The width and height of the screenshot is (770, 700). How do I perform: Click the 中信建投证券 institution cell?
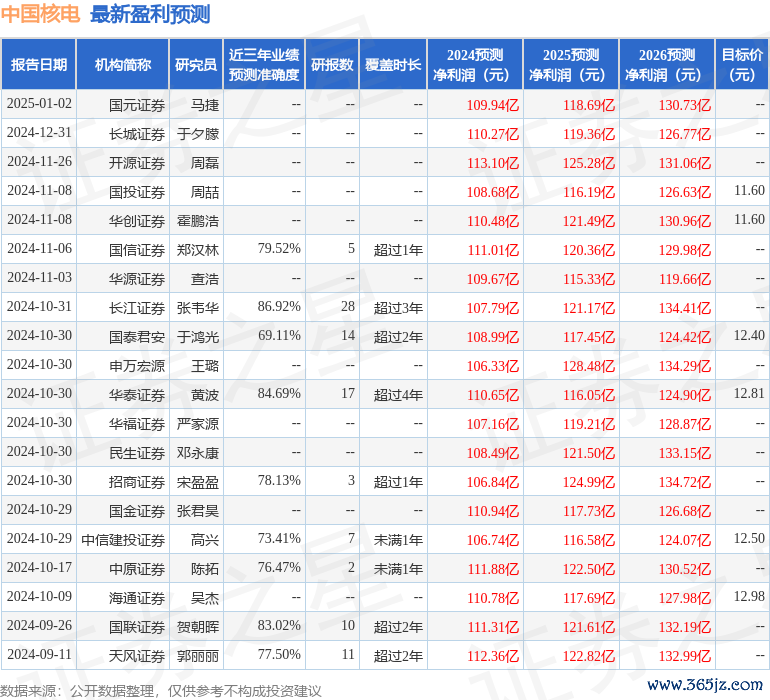tap(123, 540)
